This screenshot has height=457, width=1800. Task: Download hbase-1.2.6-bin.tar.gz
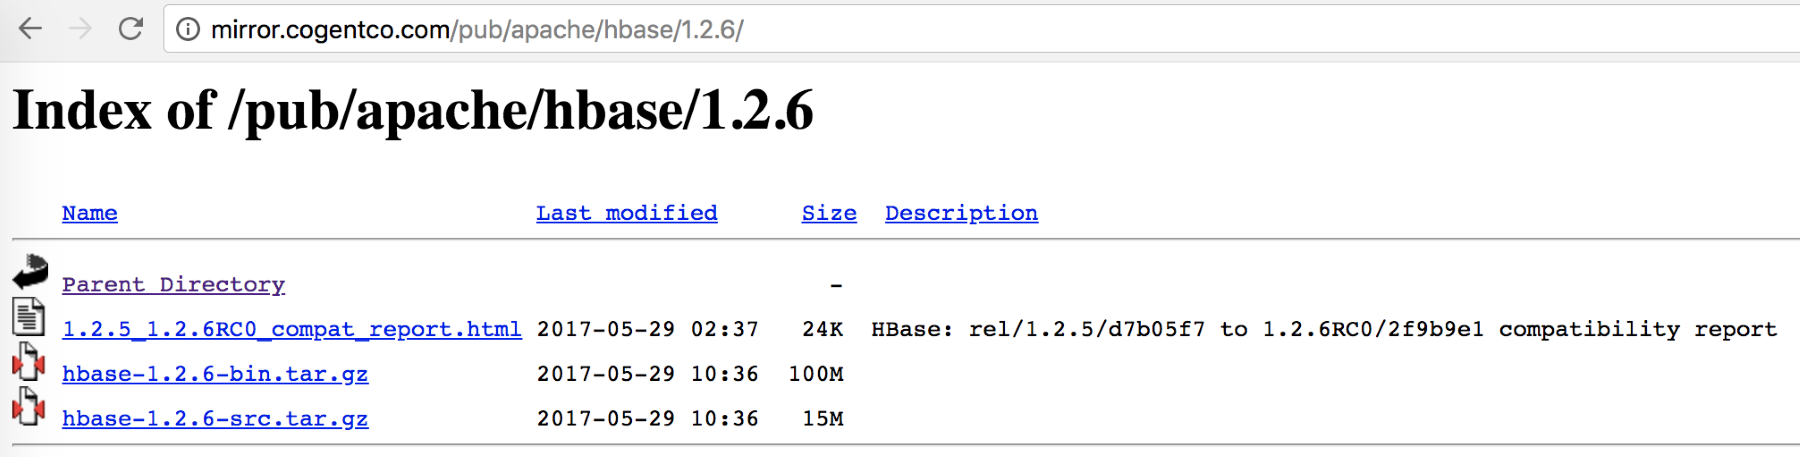(x=215, y=374)
